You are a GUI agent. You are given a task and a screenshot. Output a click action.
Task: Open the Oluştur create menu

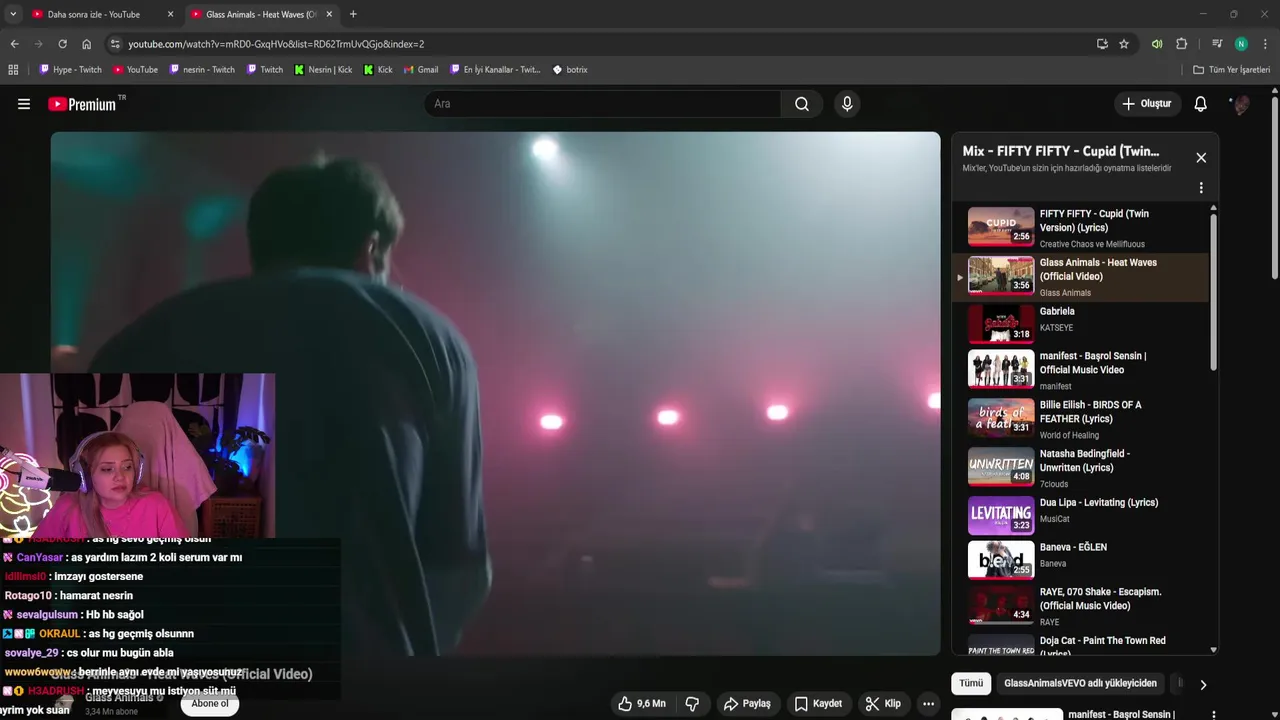(1146, 104)
